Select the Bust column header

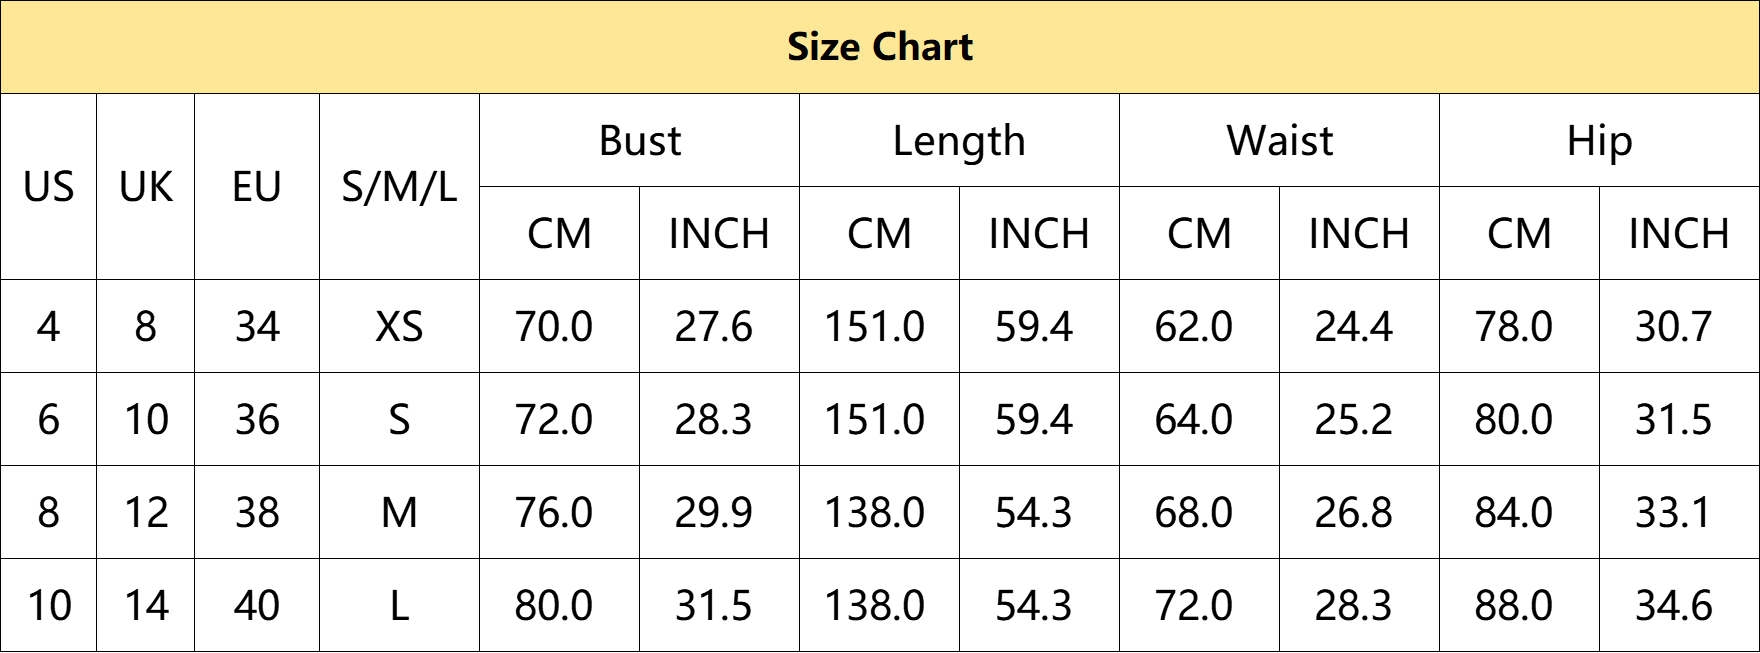[x=640, y=141]
